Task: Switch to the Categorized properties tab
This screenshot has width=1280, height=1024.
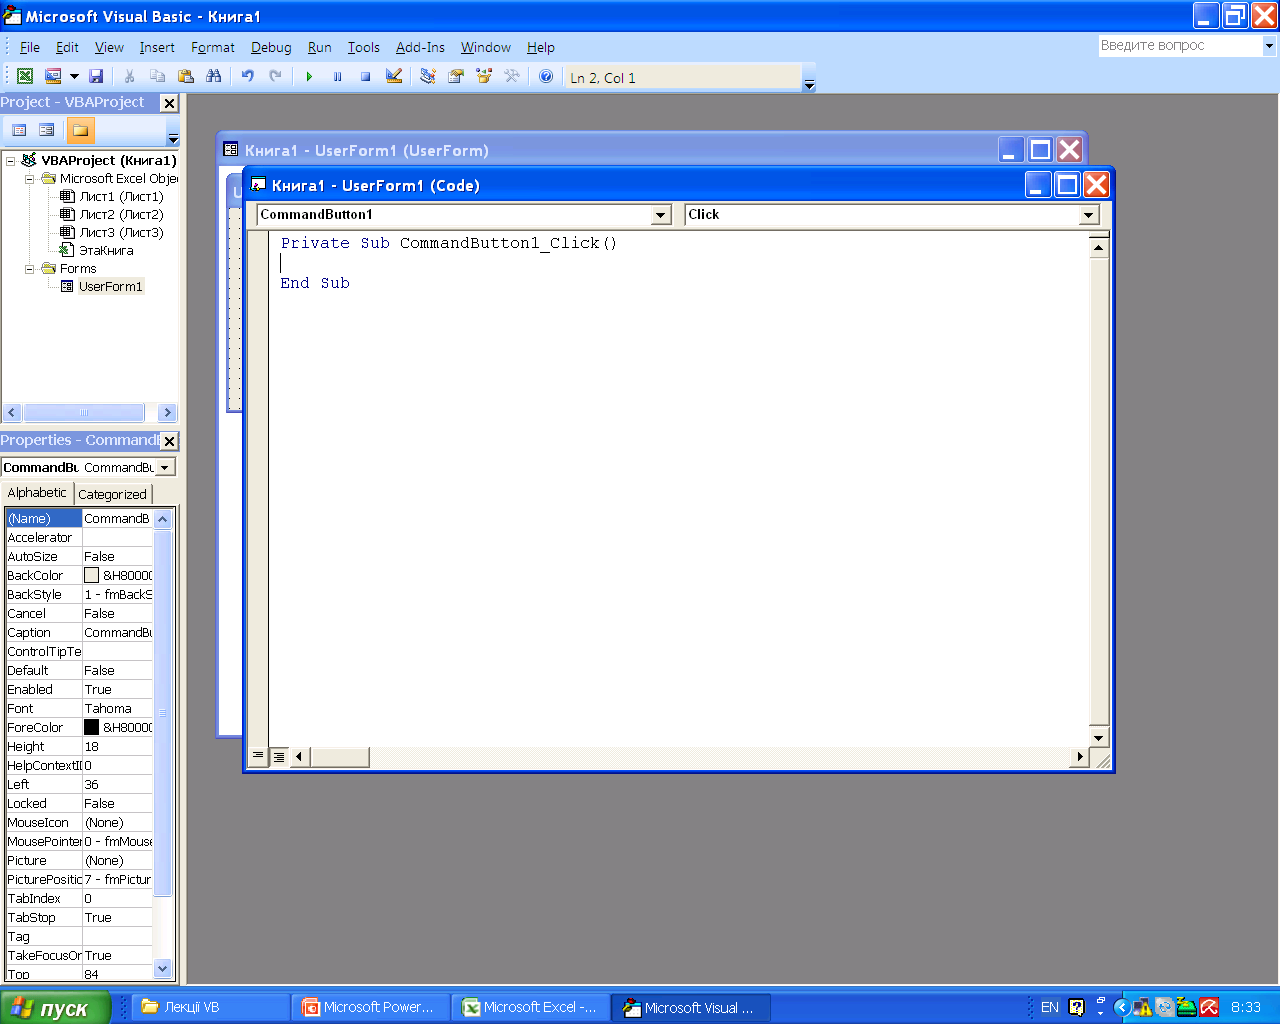Action: click(x=112, y=494)
